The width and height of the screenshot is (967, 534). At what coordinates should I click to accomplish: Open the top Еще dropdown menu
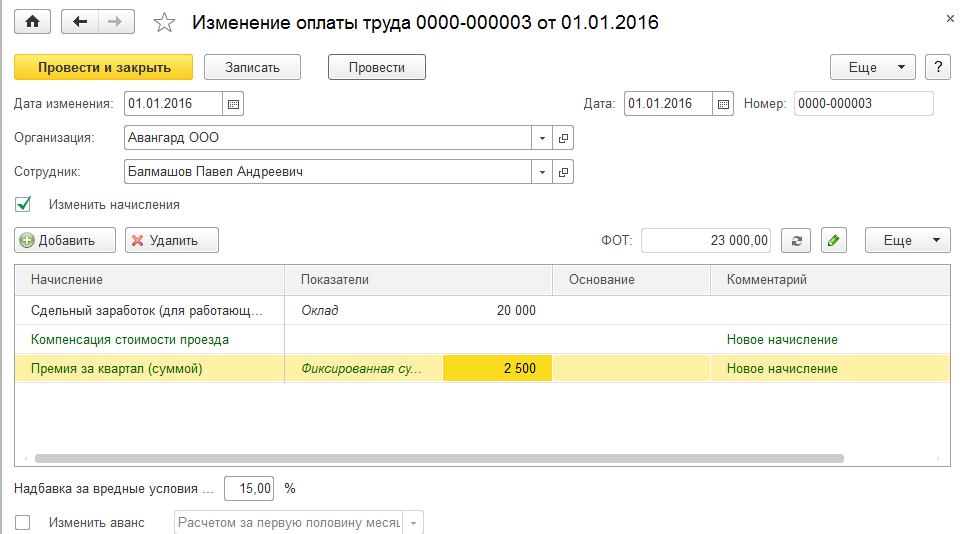(x=873, y=67)
